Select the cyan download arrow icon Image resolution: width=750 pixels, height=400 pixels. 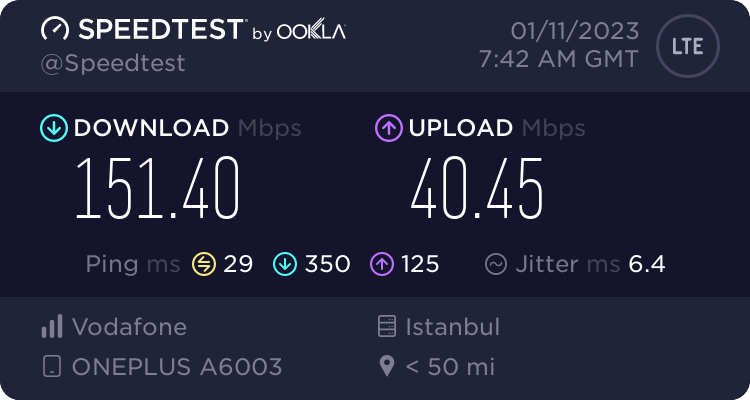click(x=54, y=128)
